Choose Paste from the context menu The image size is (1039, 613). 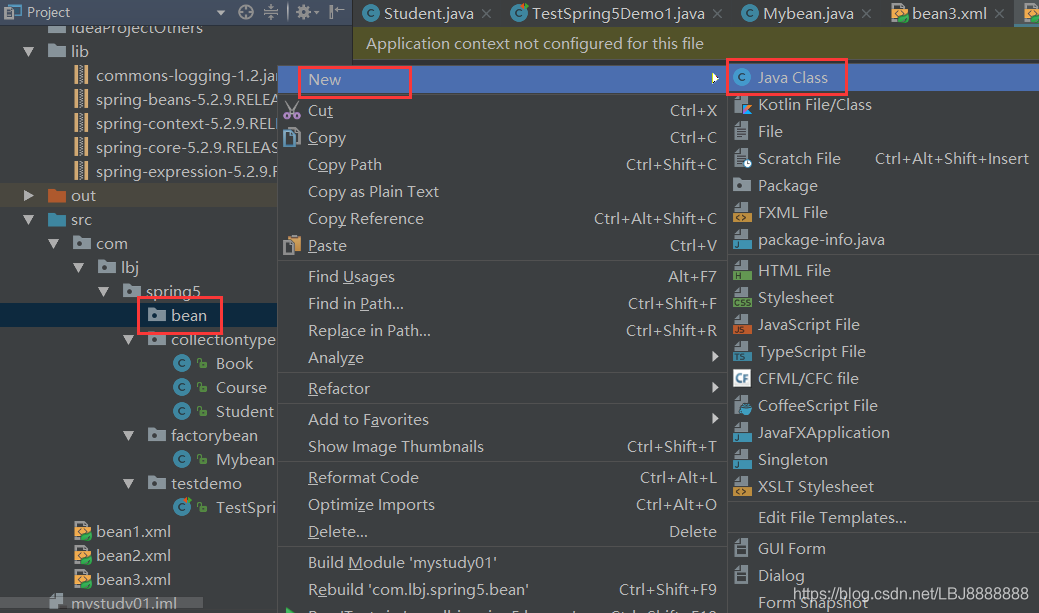coord(502,246)
